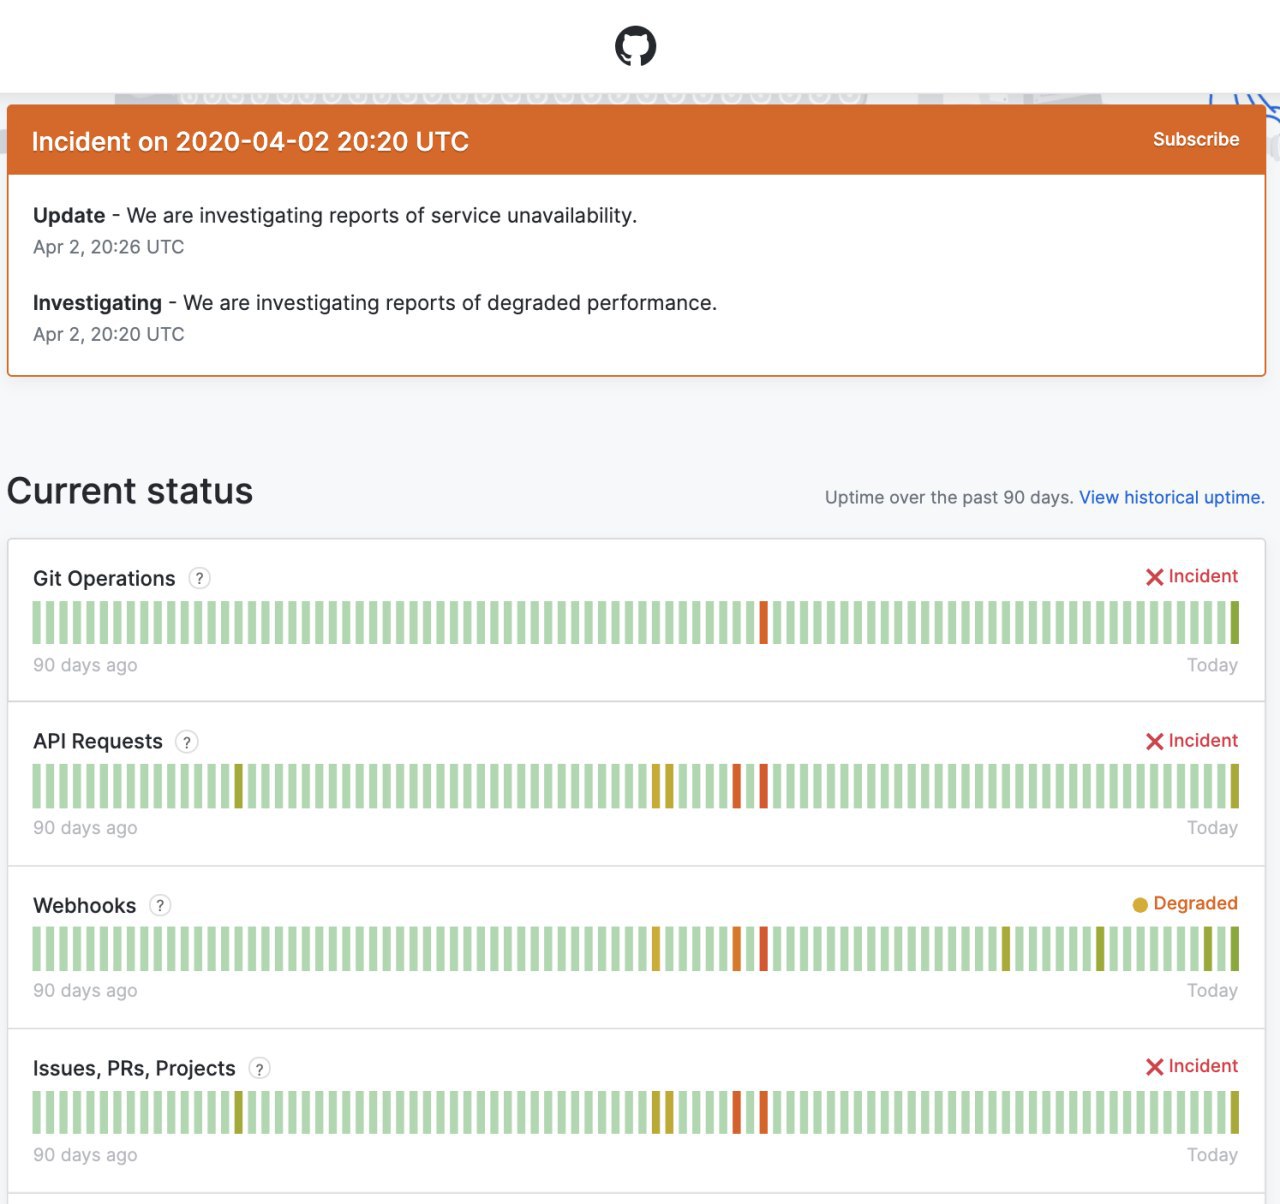Click the Git Operations component name
Viewport: 1280px width, 1204px height.
click(x=104, y=578)
